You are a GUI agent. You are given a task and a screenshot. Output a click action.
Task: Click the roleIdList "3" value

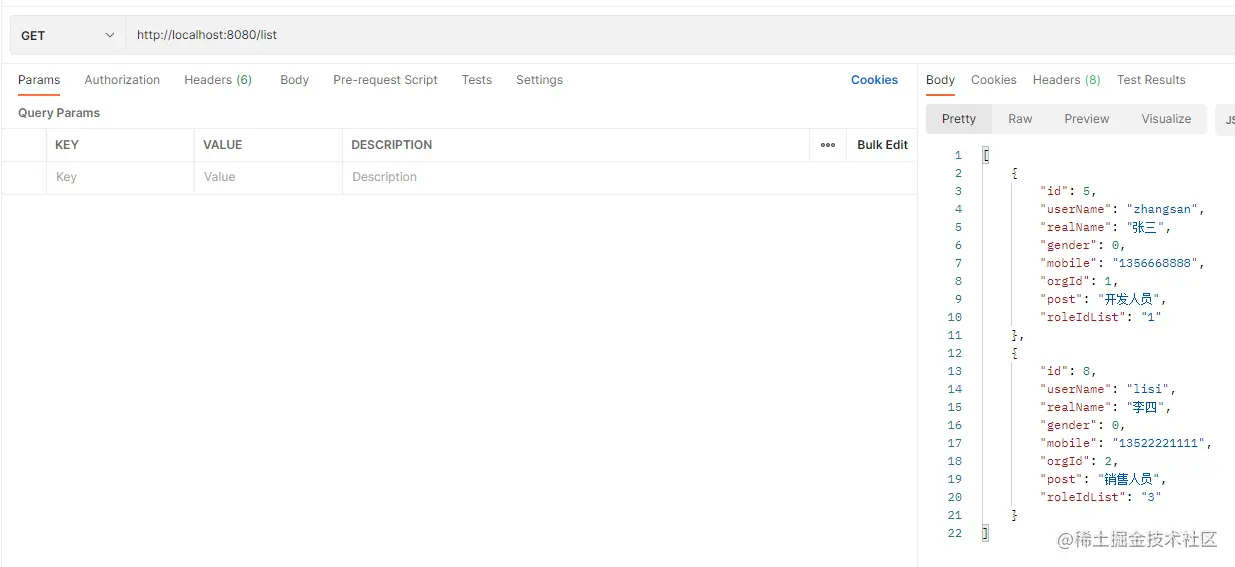[x=1151, y=497]
